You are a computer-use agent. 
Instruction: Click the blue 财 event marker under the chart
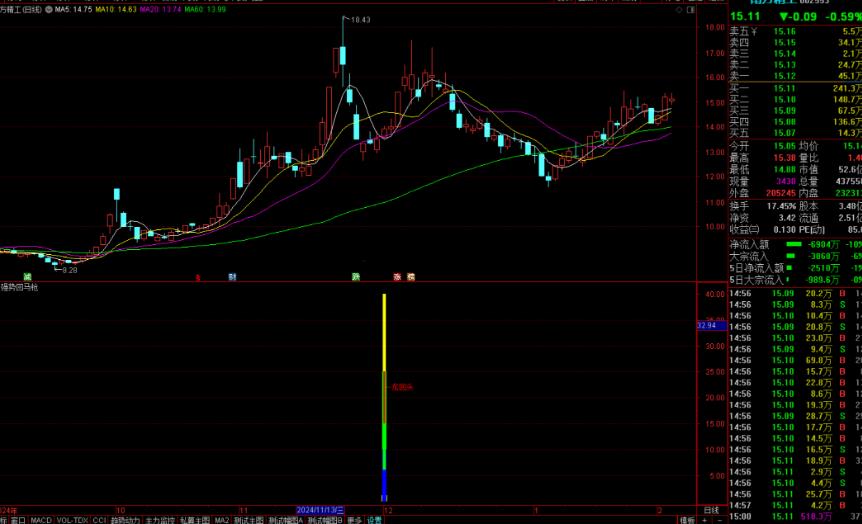[232, 277]
